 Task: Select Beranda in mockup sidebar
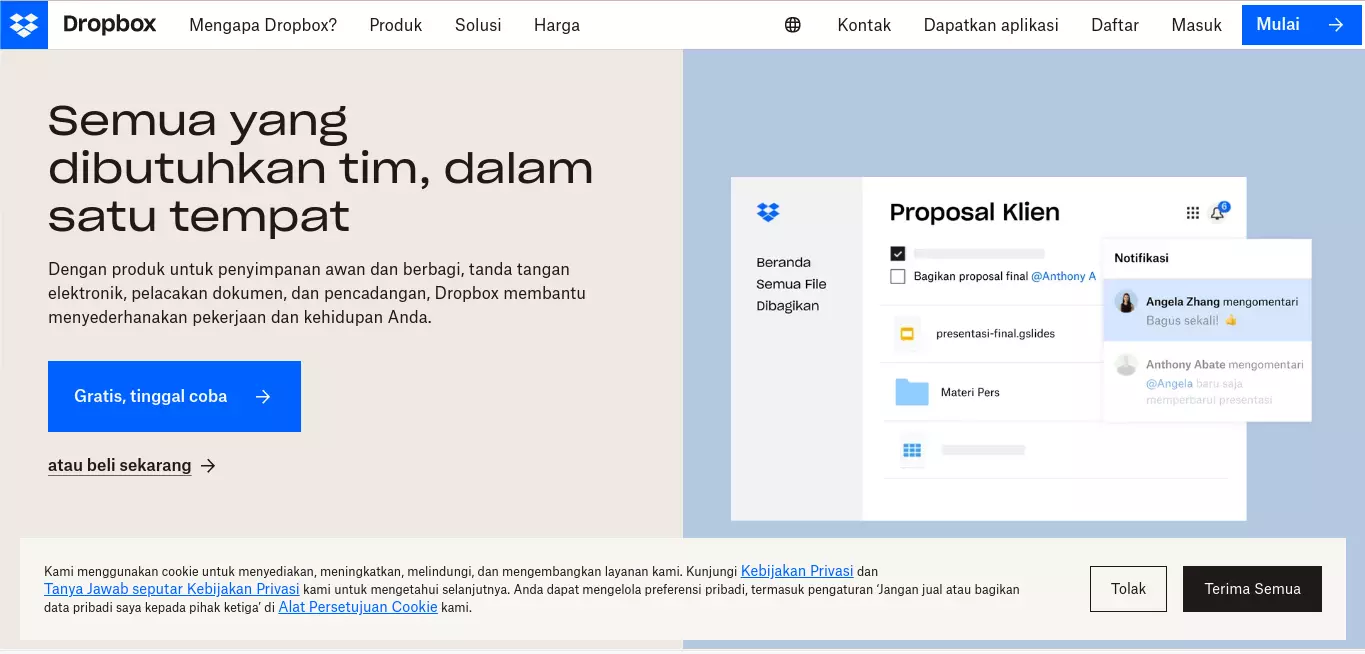click(x=783, y=263)
